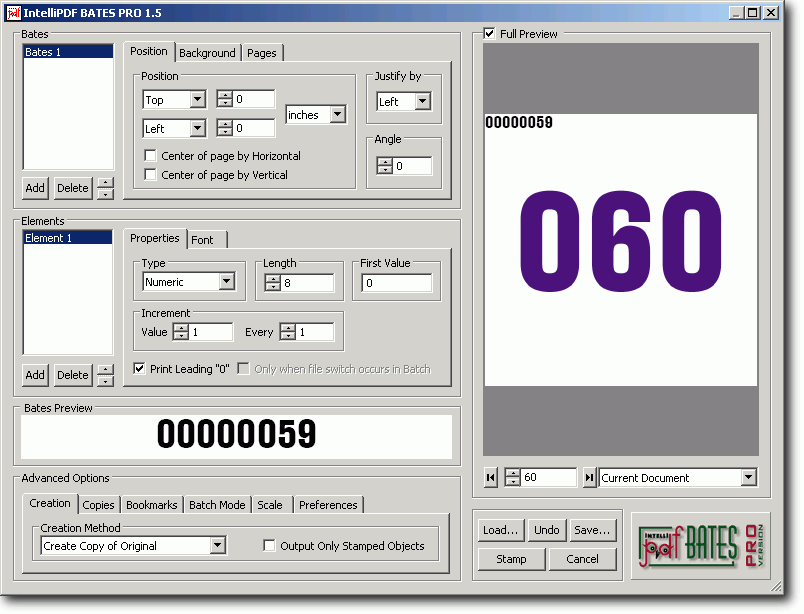
Task: Select the Preferences tab
Action: (328, 505)
